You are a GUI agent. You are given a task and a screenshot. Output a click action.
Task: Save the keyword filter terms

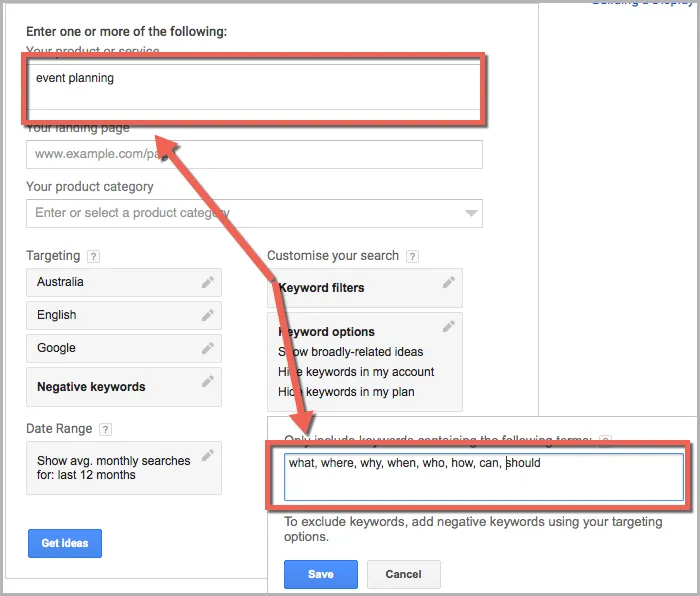click(x=321, y=575)
